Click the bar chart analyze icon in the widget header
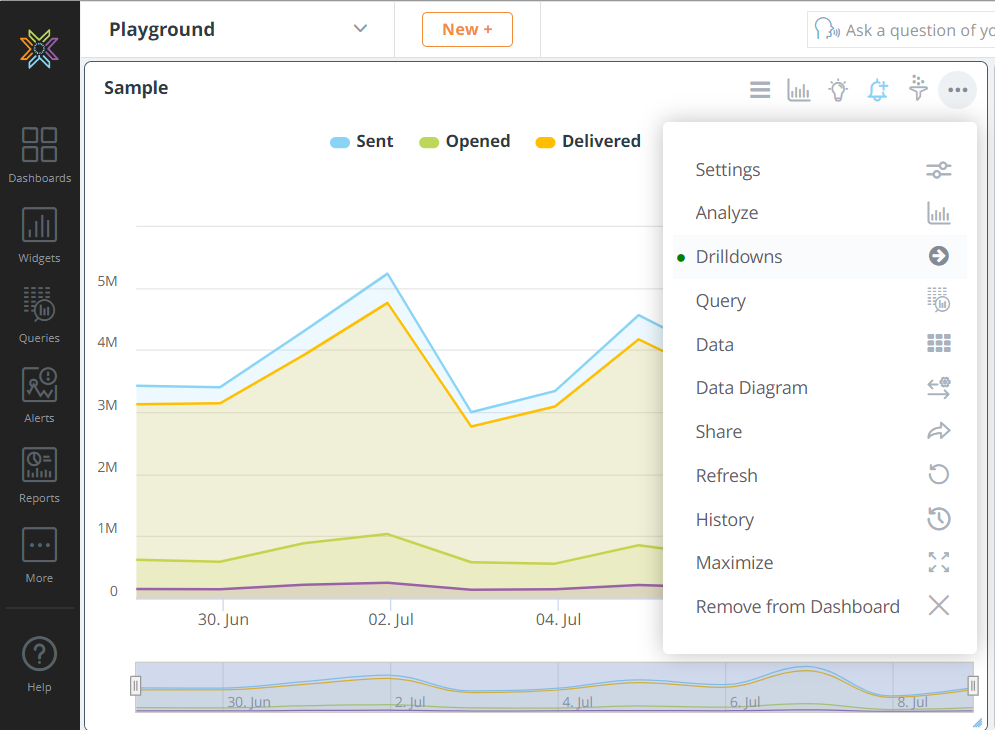 click(799, 90)
